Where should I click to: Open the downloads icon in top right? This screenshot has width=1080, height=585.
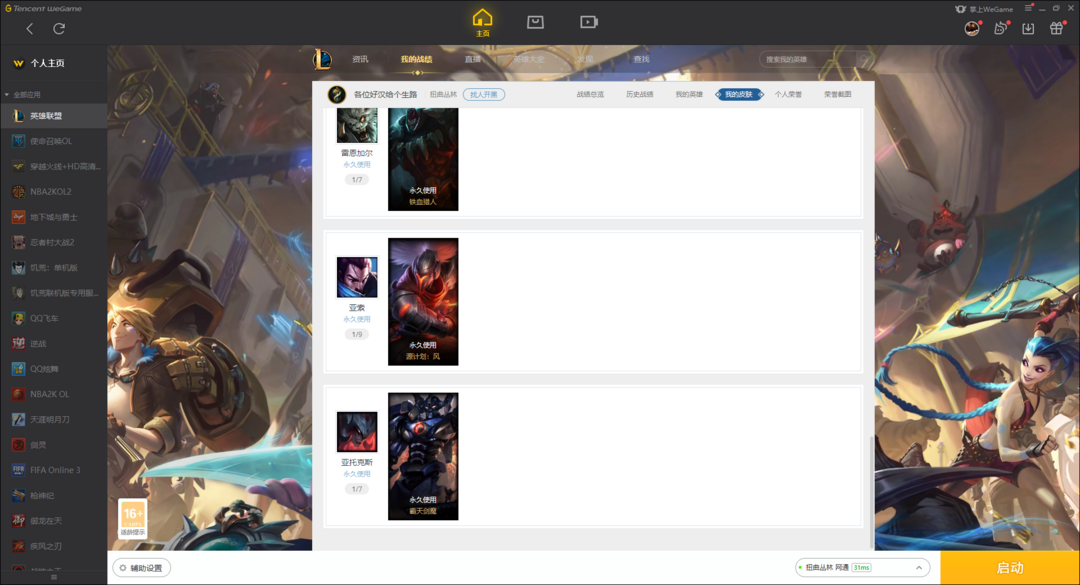click(x=1028, y=28)
